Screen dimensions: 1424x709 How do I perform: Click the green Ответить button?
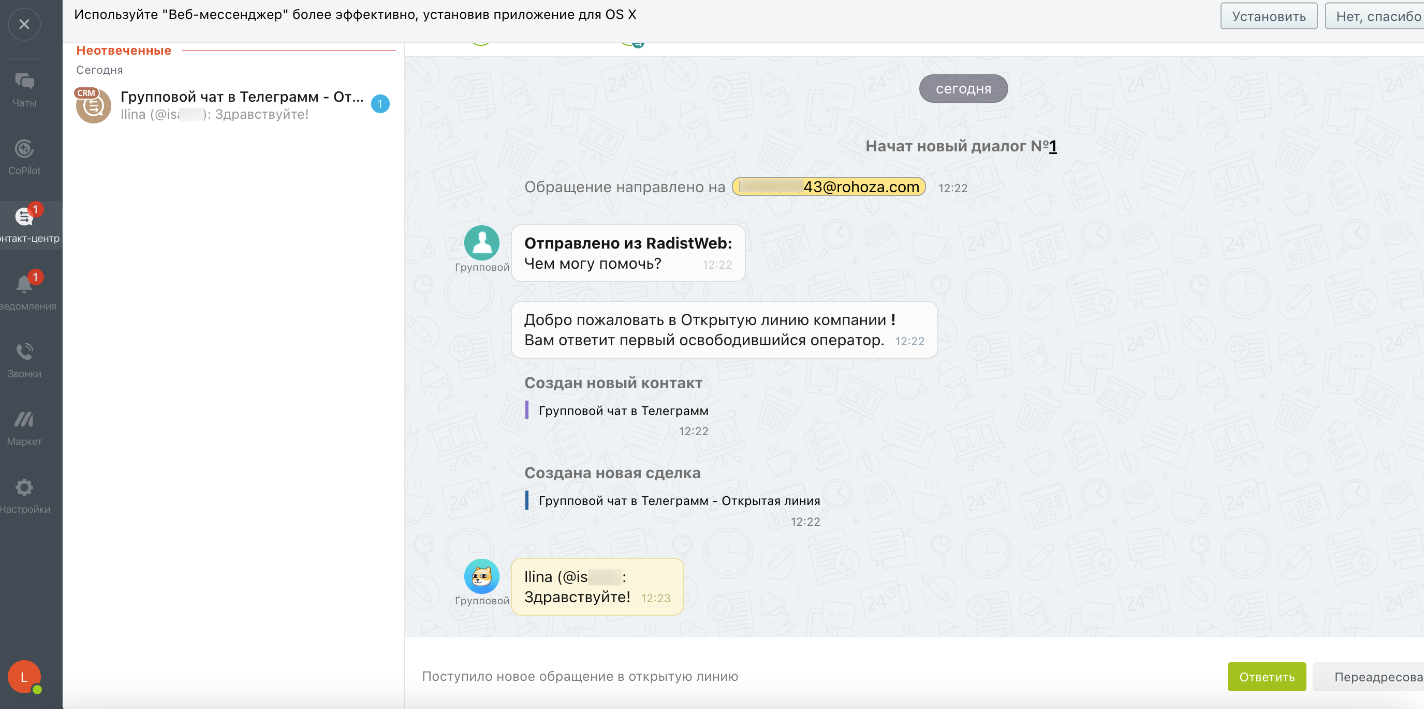(x=1267, y=677)
